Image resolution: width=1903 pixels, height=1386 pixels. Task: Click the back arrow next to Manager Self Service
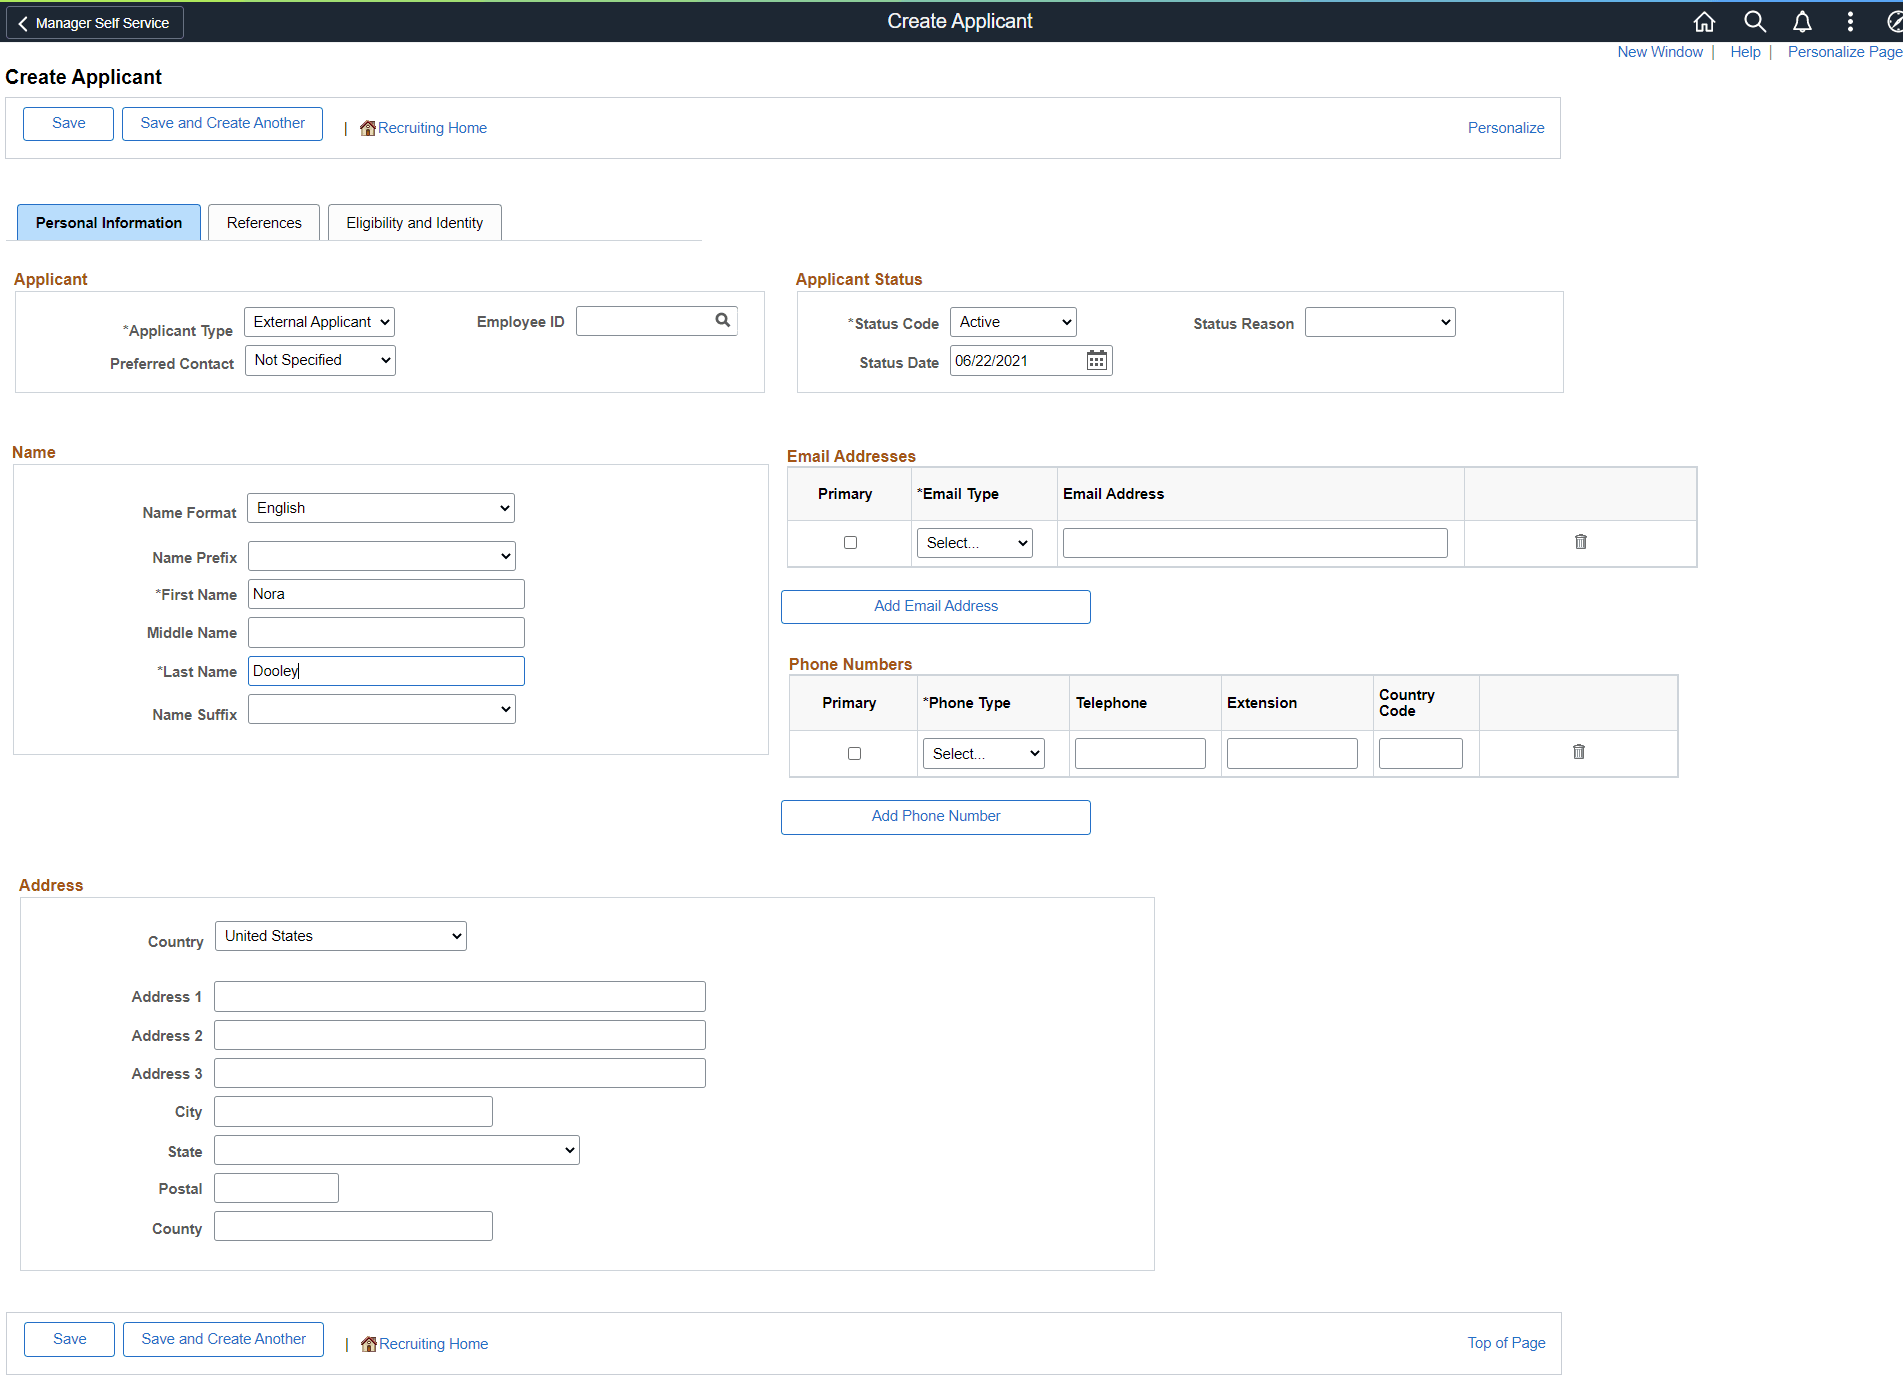(22, 22)
